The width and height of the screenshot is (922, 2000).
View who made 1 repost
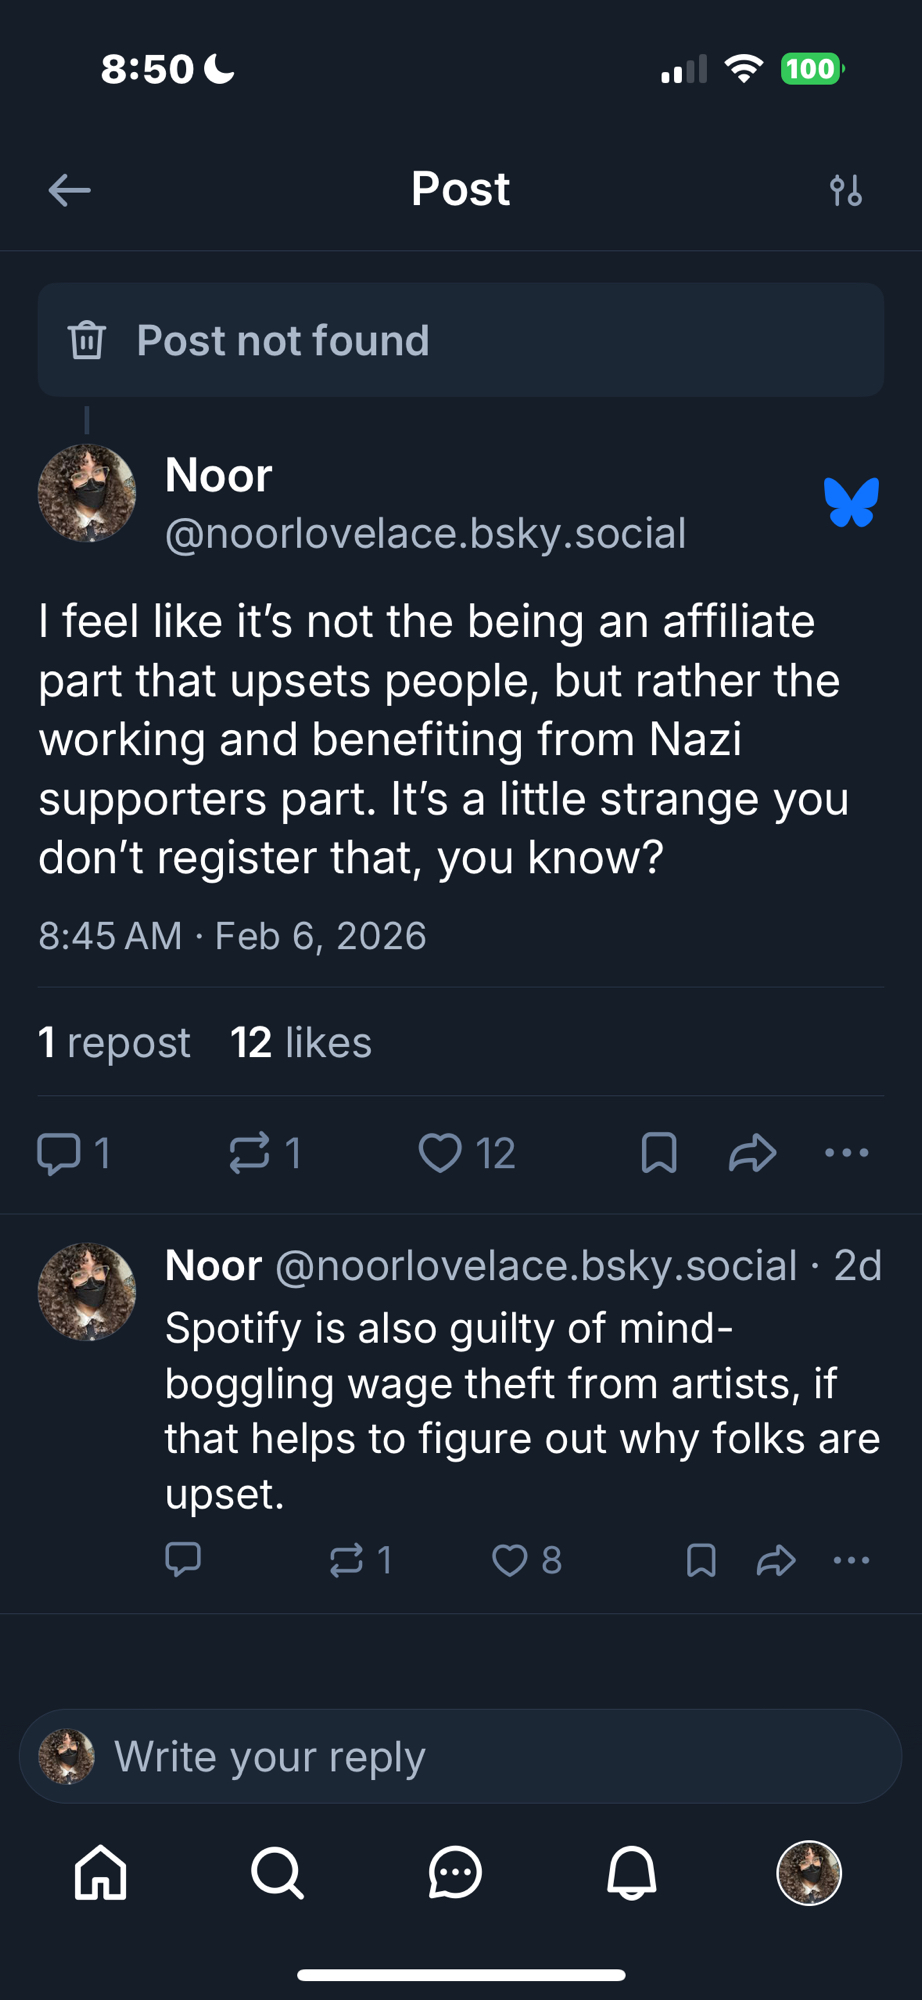tap(114, 1043)
